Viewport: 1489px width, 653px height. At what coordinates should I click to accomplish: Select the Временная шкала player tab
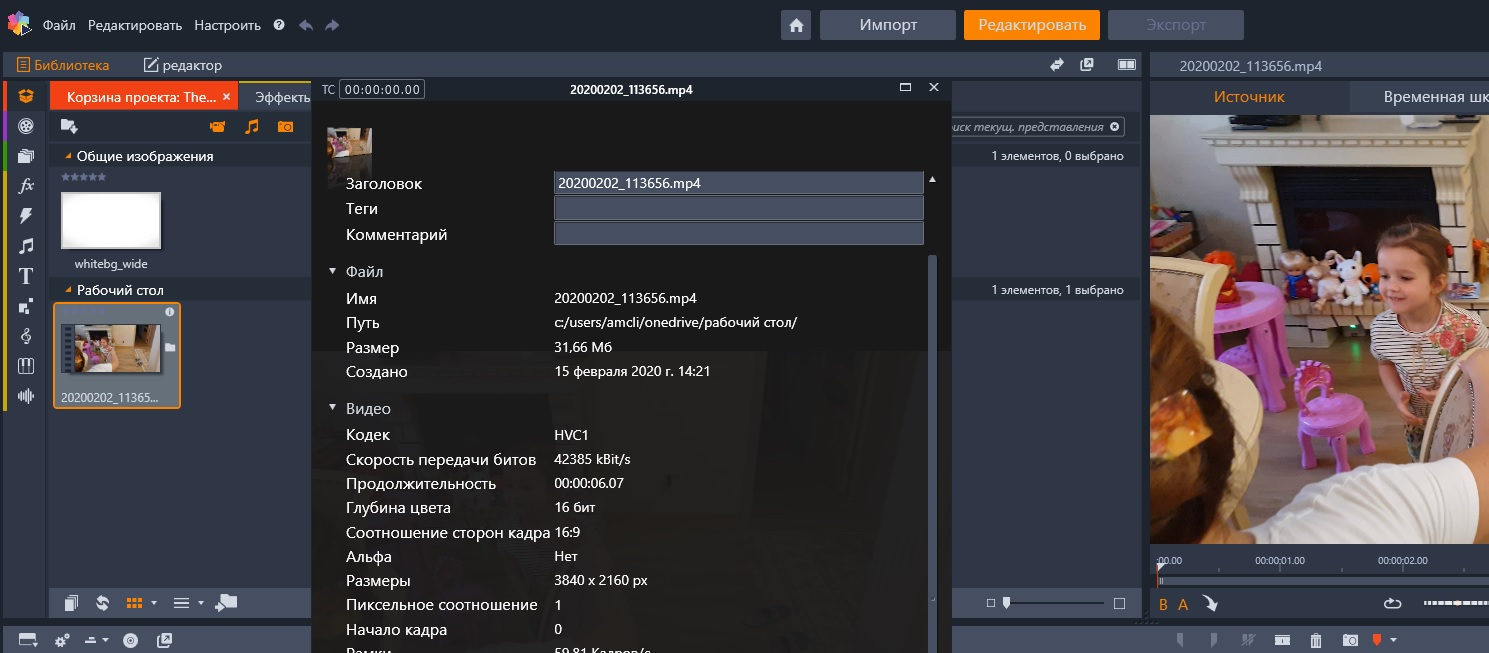pos(1420,97)
